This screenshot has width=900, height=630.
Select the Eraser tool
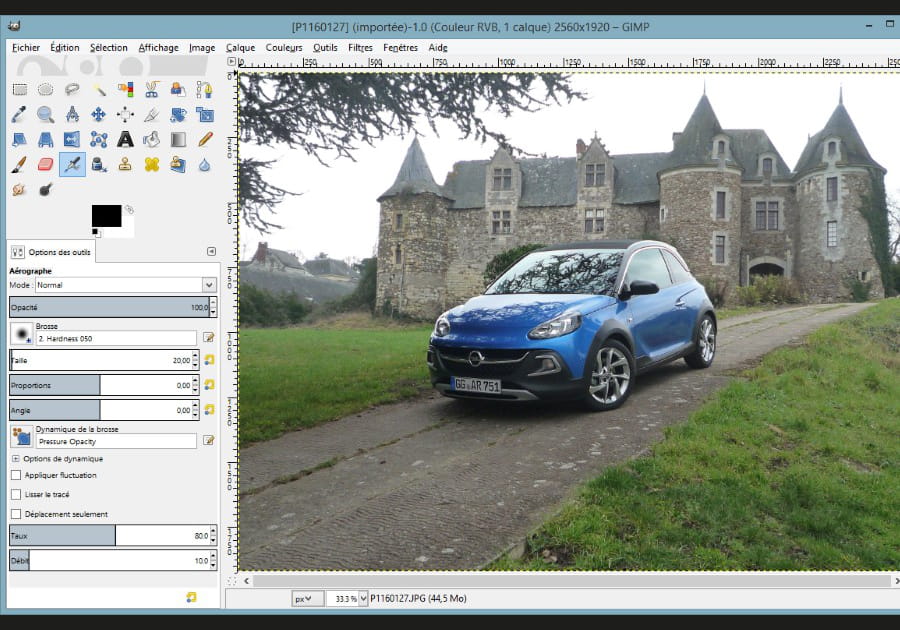[x=45, y=165]
